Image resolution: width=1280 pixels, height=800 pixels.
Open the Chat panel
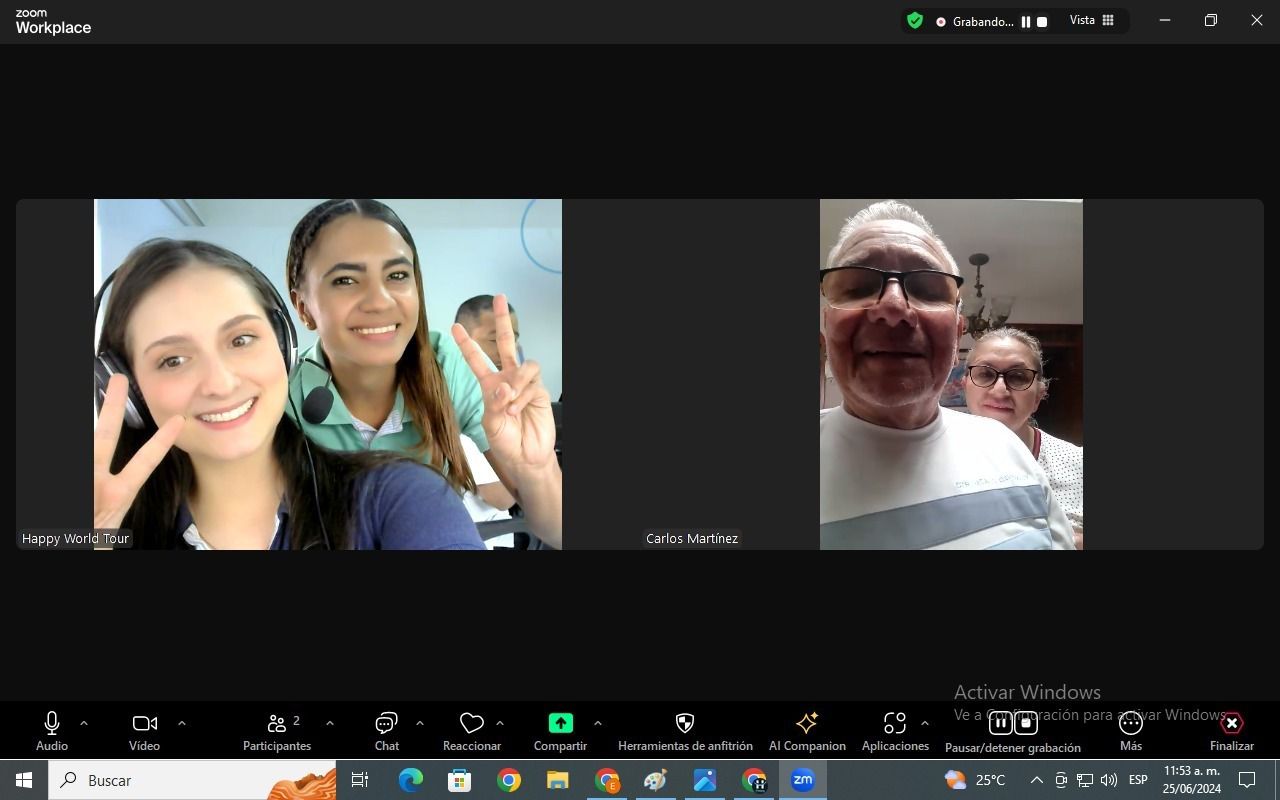387,731
